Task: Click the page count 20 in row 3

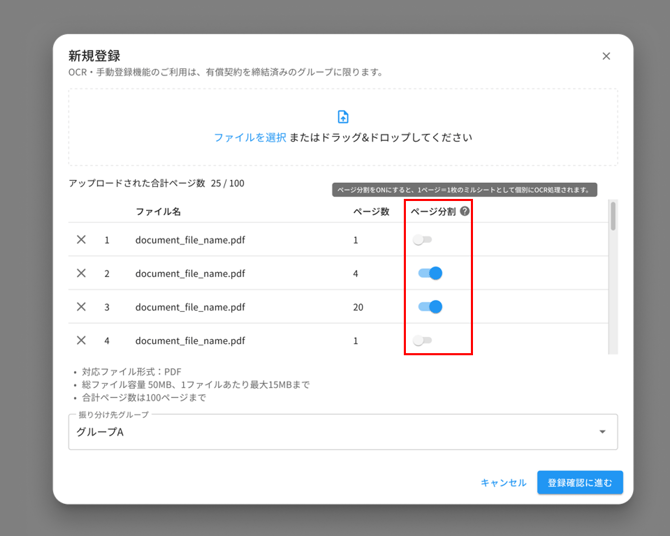Action: pyautogui.click(x=358, y=307)
